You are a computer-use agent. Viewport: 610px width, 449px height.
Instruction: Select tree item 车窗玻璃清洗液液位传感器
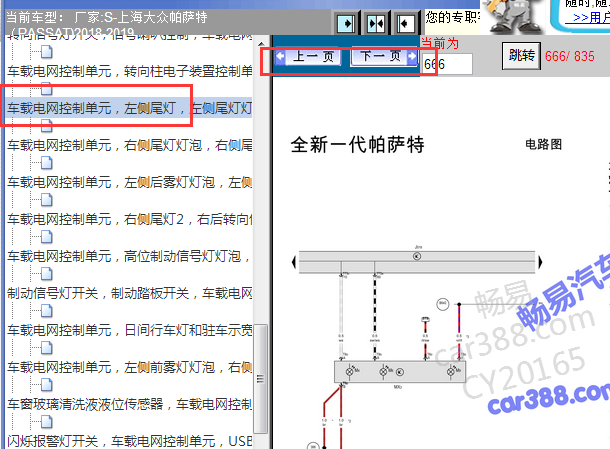click(130, 404)
